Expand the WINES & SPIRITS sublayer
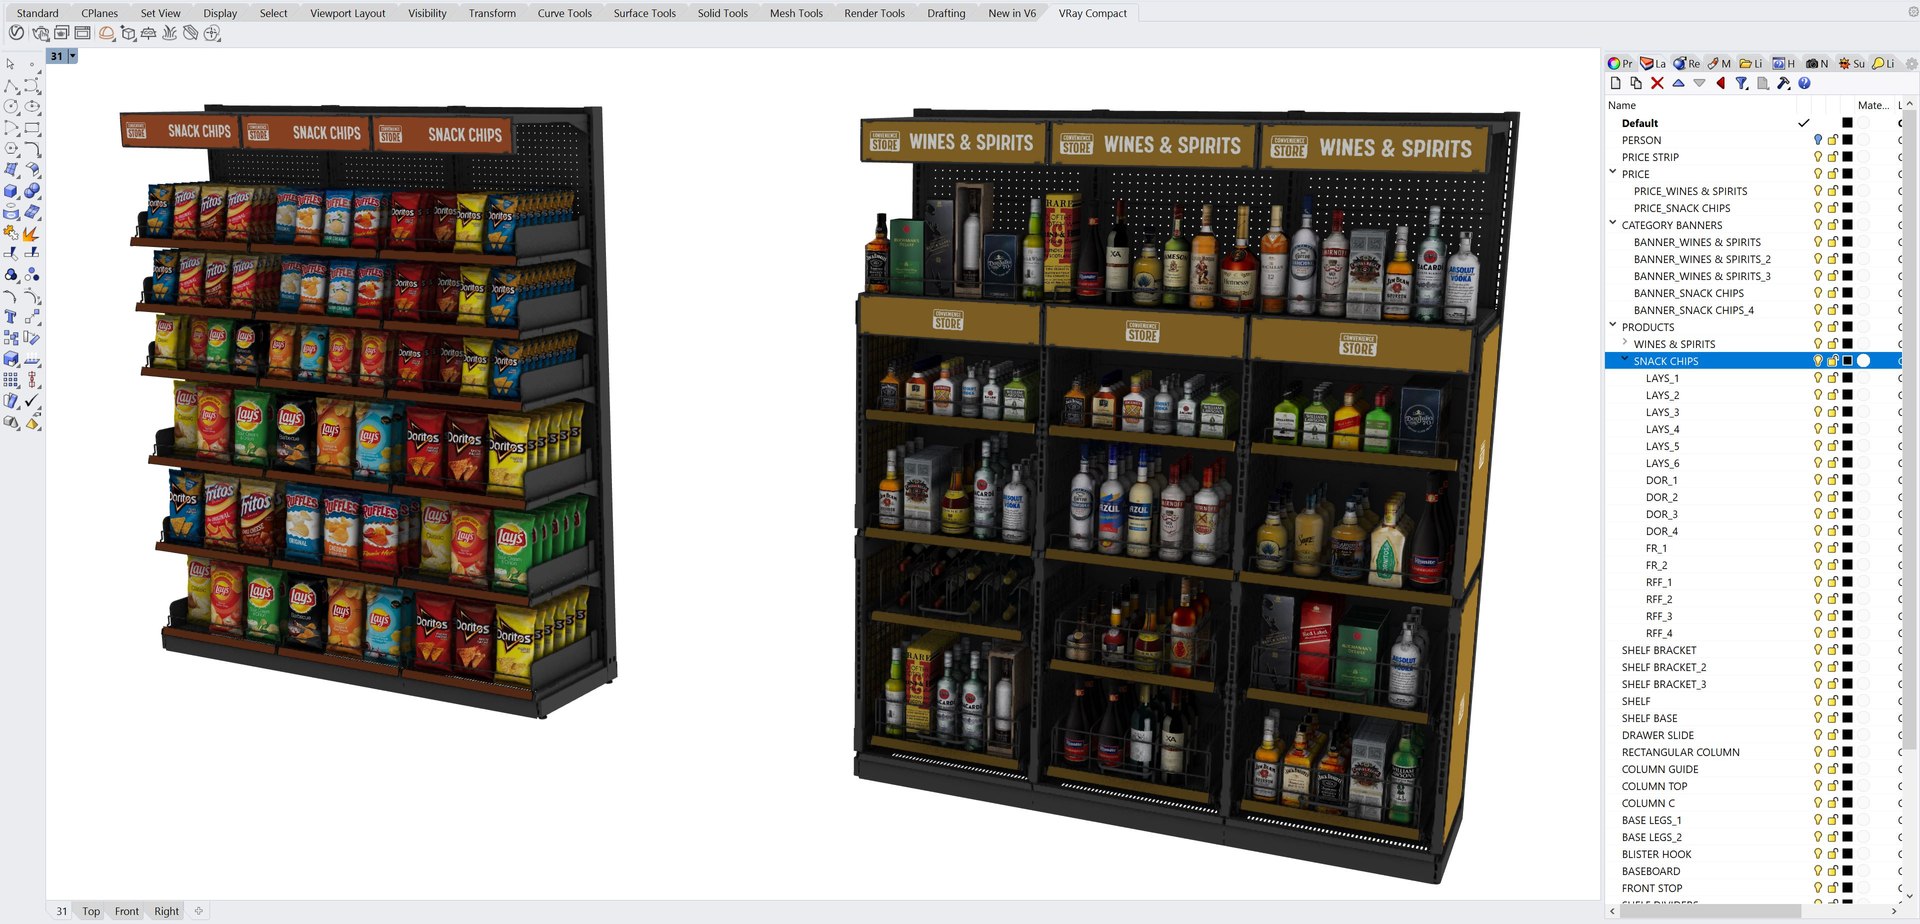 coord(1624,343)
